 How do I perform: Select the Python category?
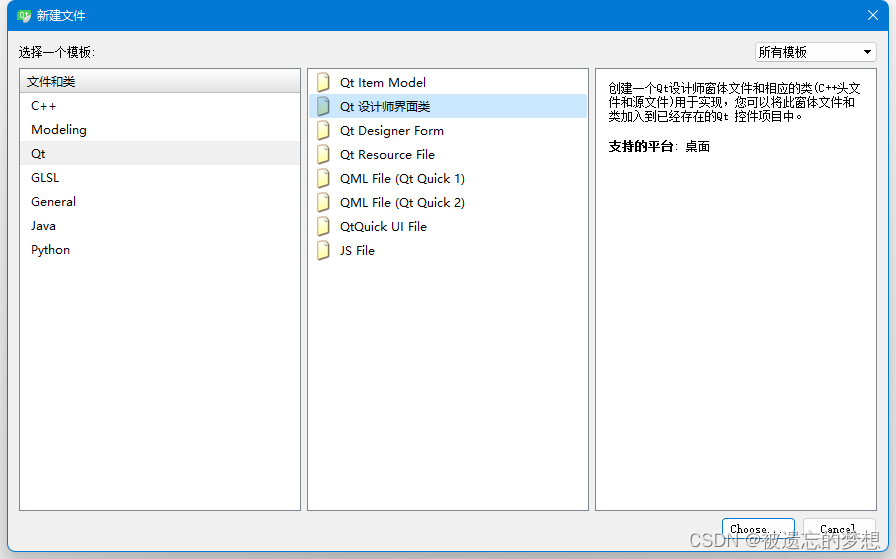159,250
